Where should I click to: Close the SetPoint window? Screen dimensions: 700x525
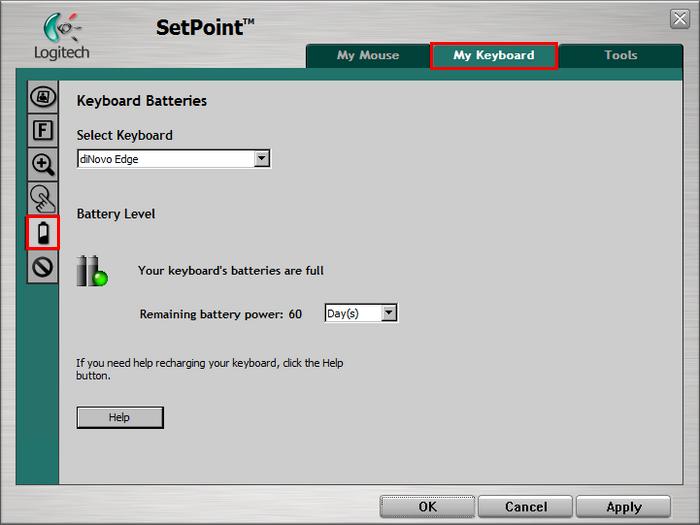tap(680, 19)
